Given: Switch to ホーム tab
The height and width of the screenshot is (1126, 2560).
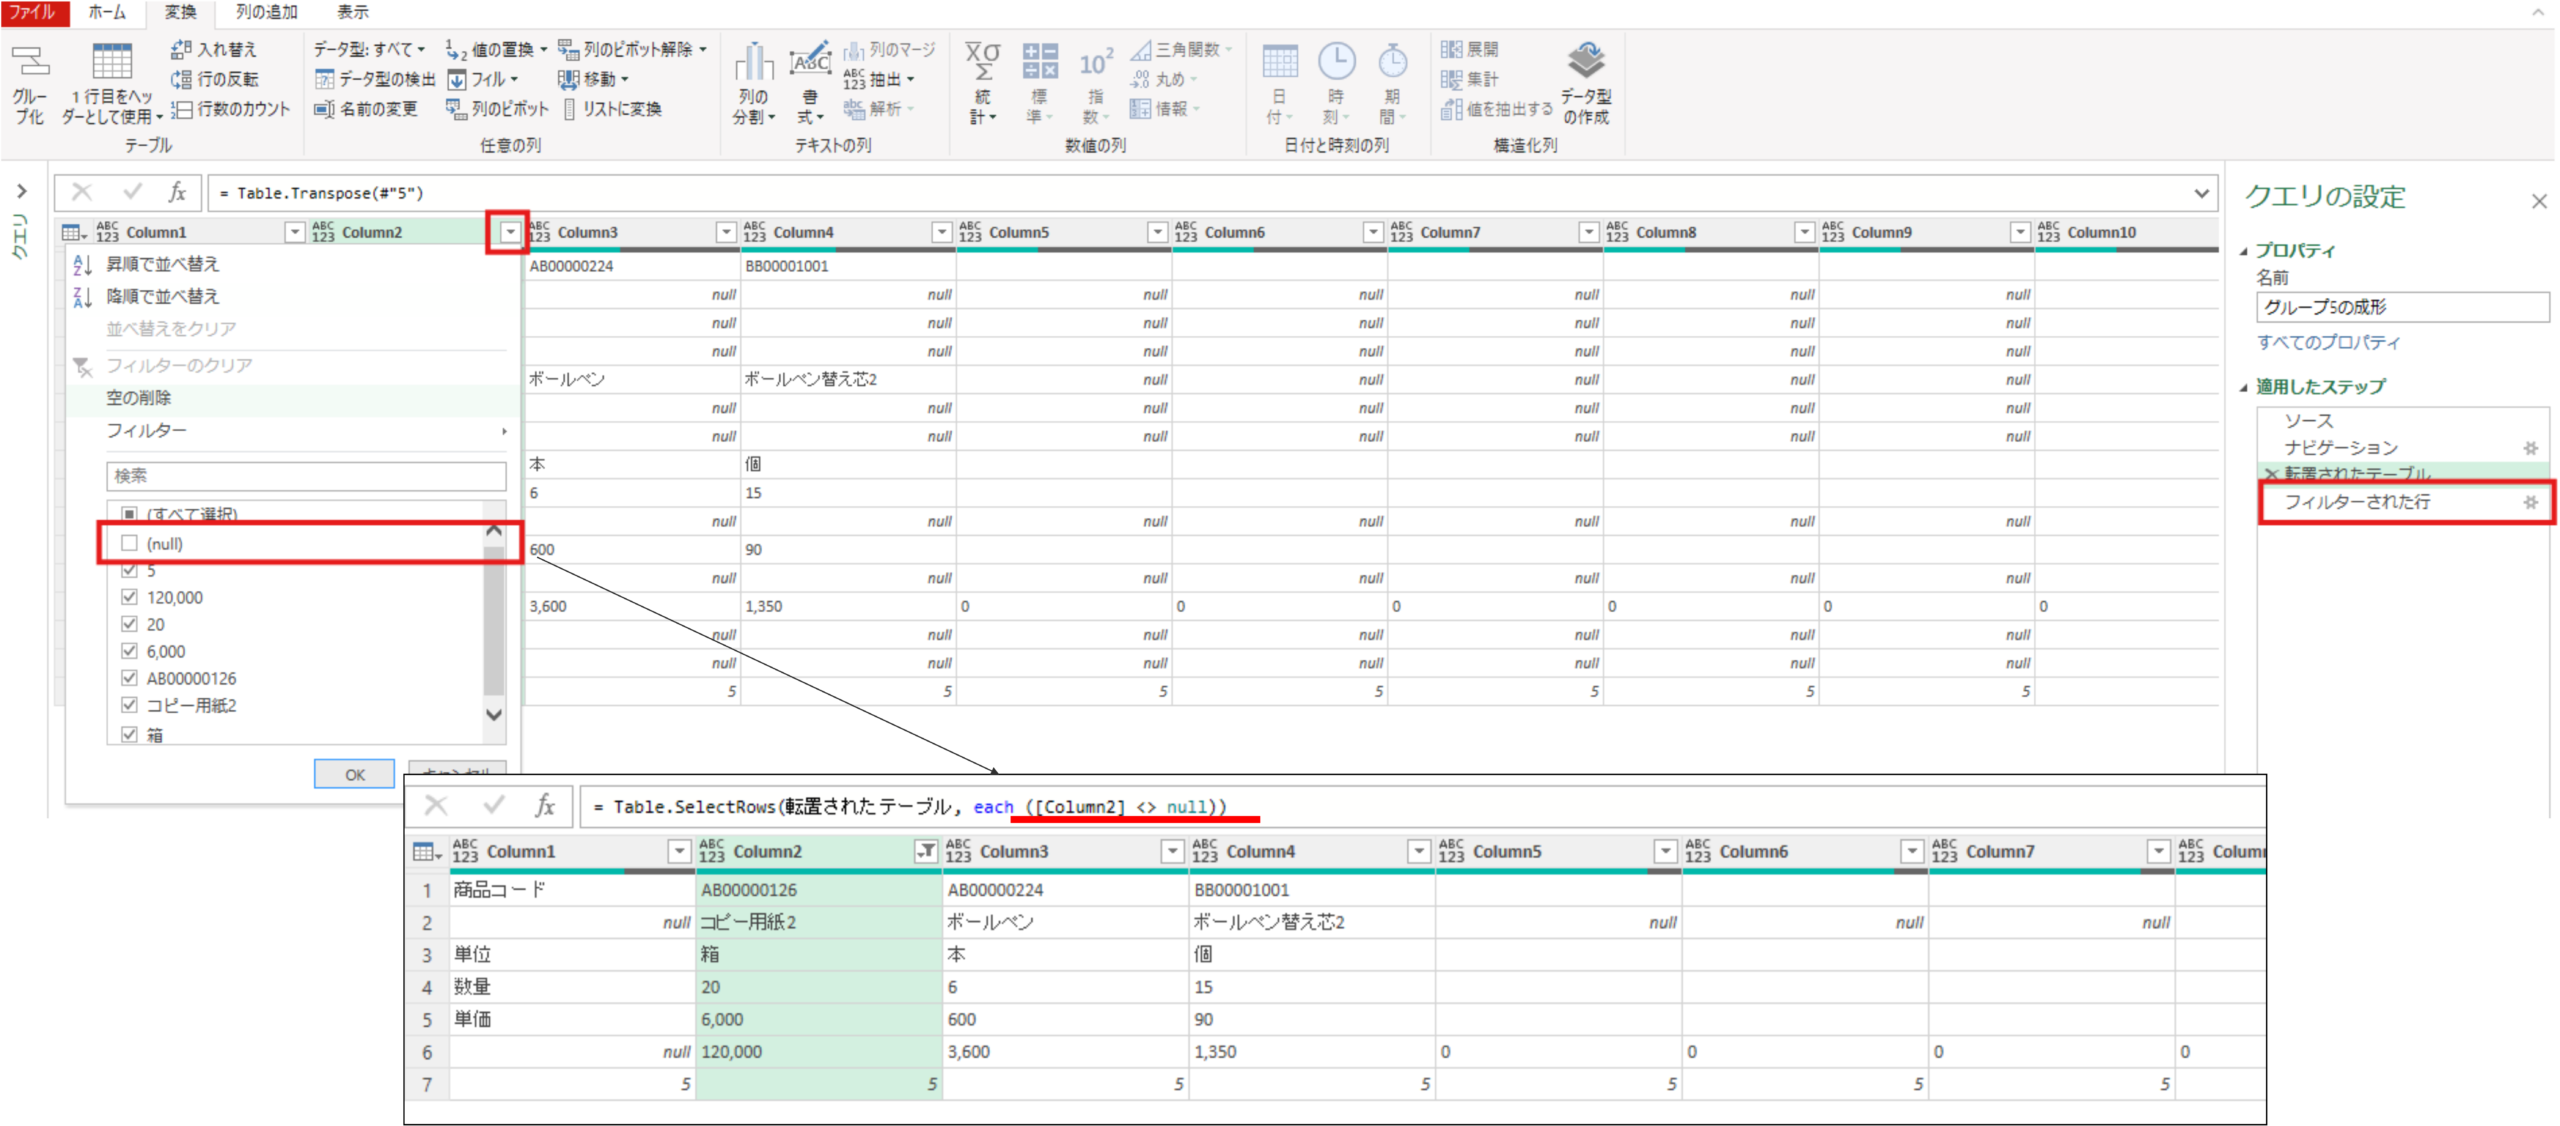Looking at the screenshot, I should click(107, 12).
